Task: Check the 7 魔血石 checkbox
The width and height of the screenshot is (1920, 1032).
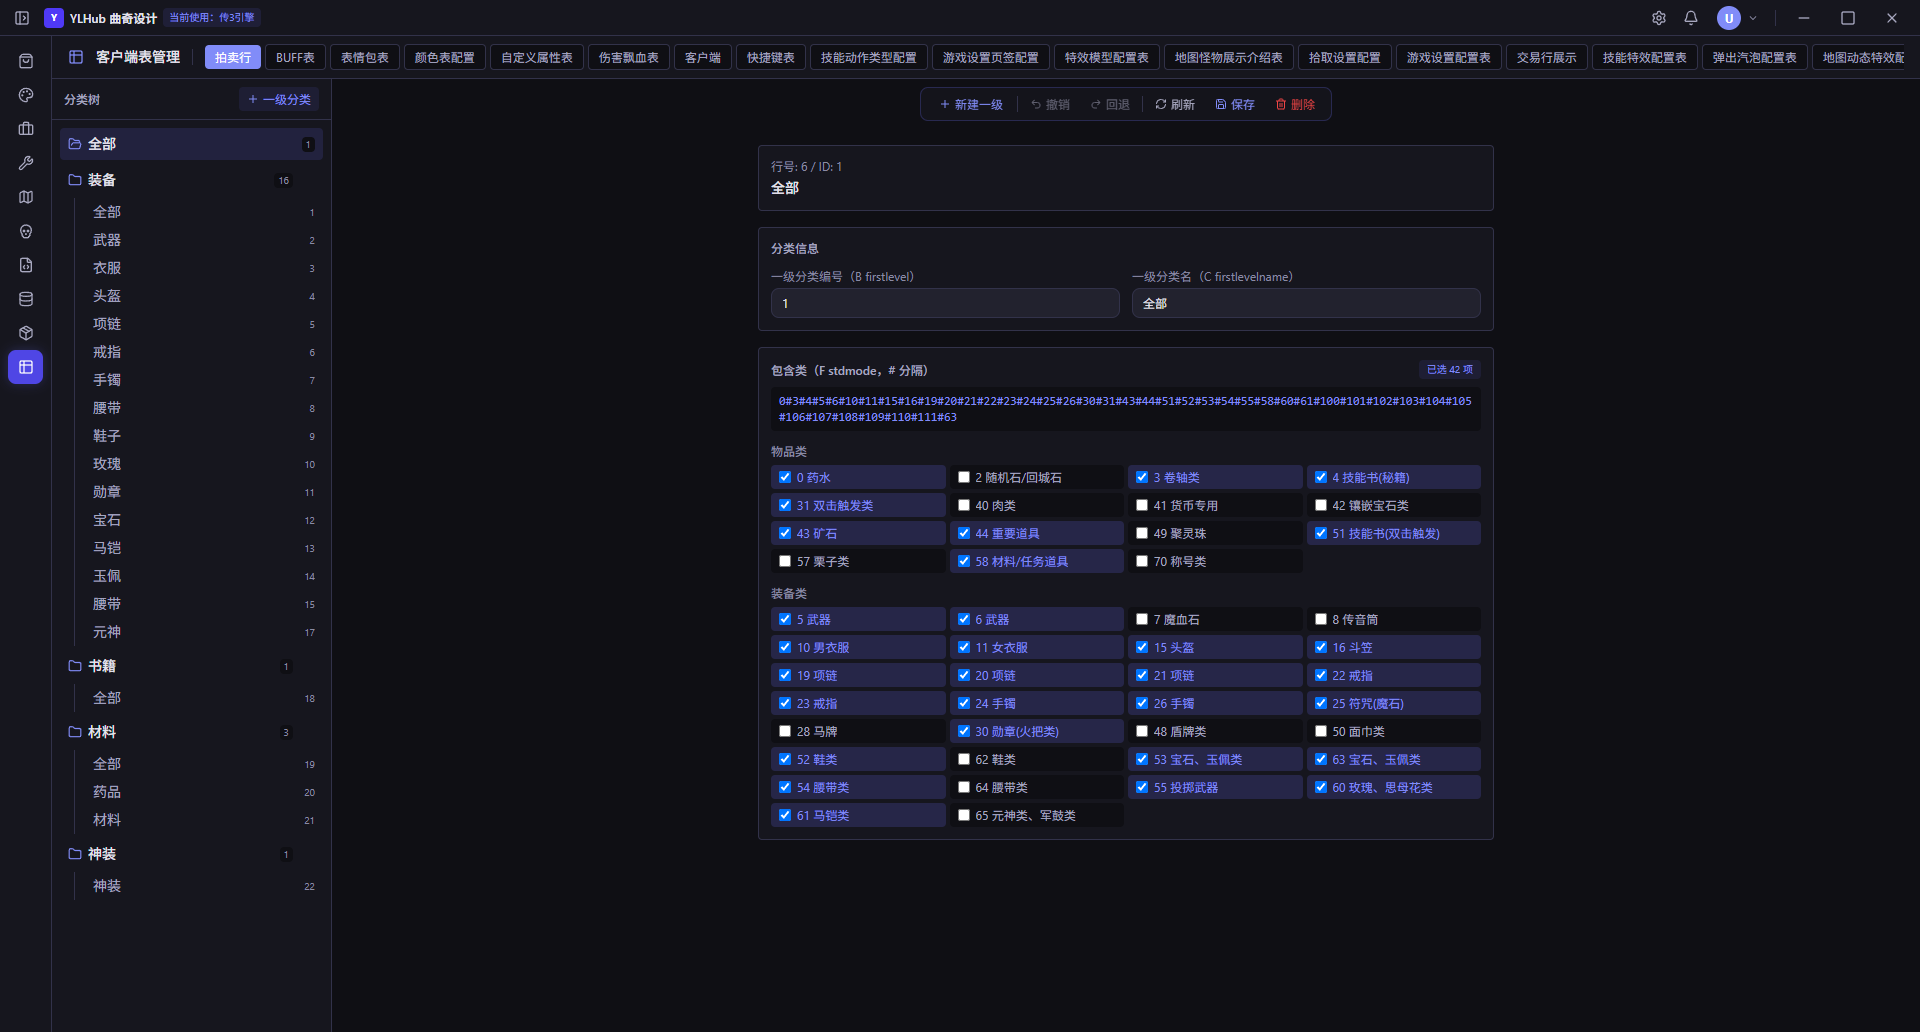Action: click(x=1142, y=619)
